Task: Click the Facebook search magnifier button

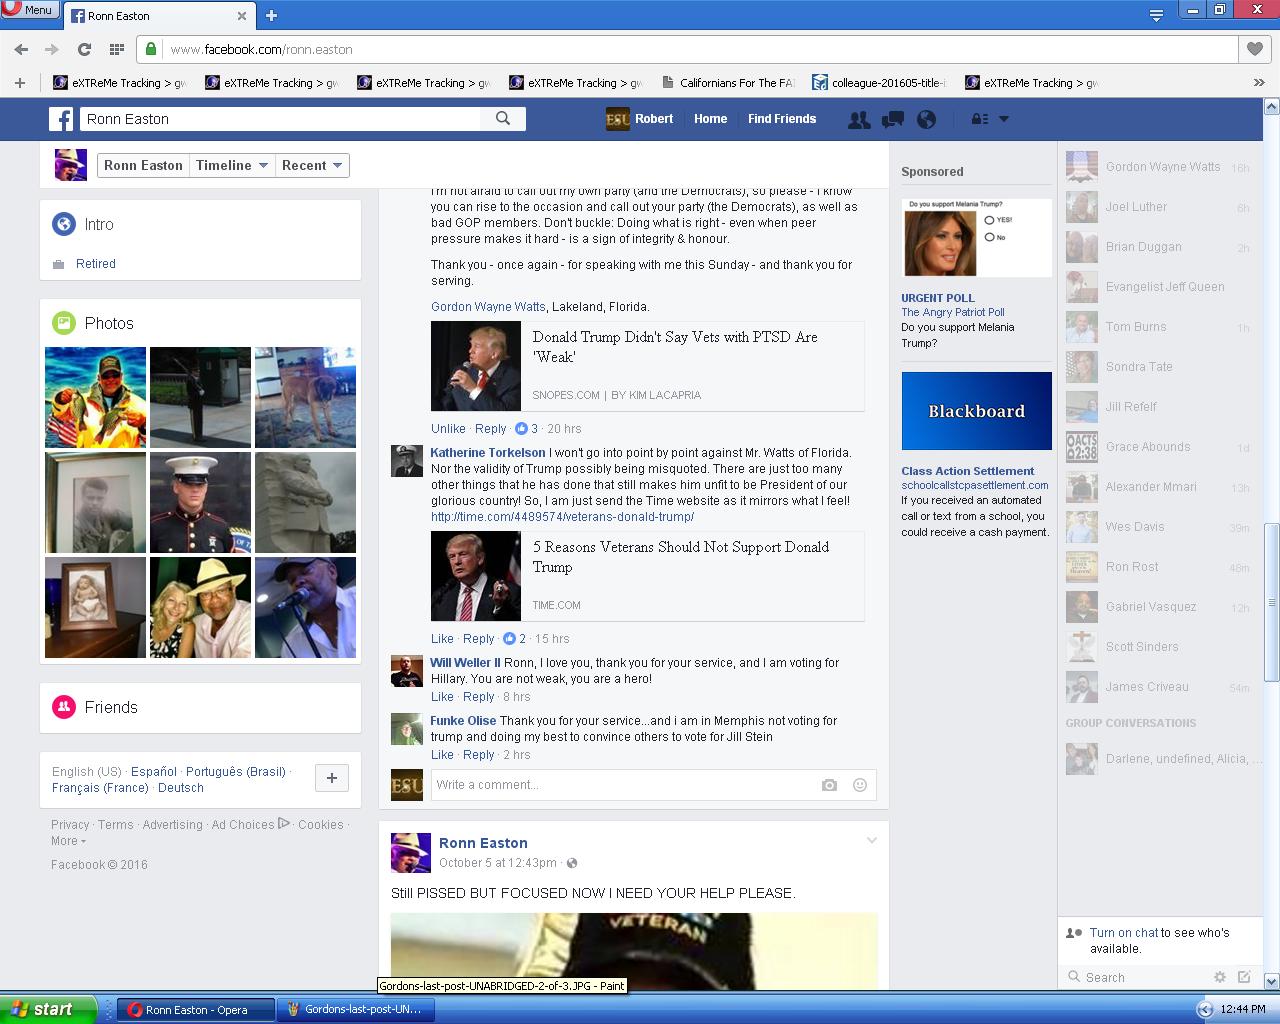Action: (x=503, y=118)
